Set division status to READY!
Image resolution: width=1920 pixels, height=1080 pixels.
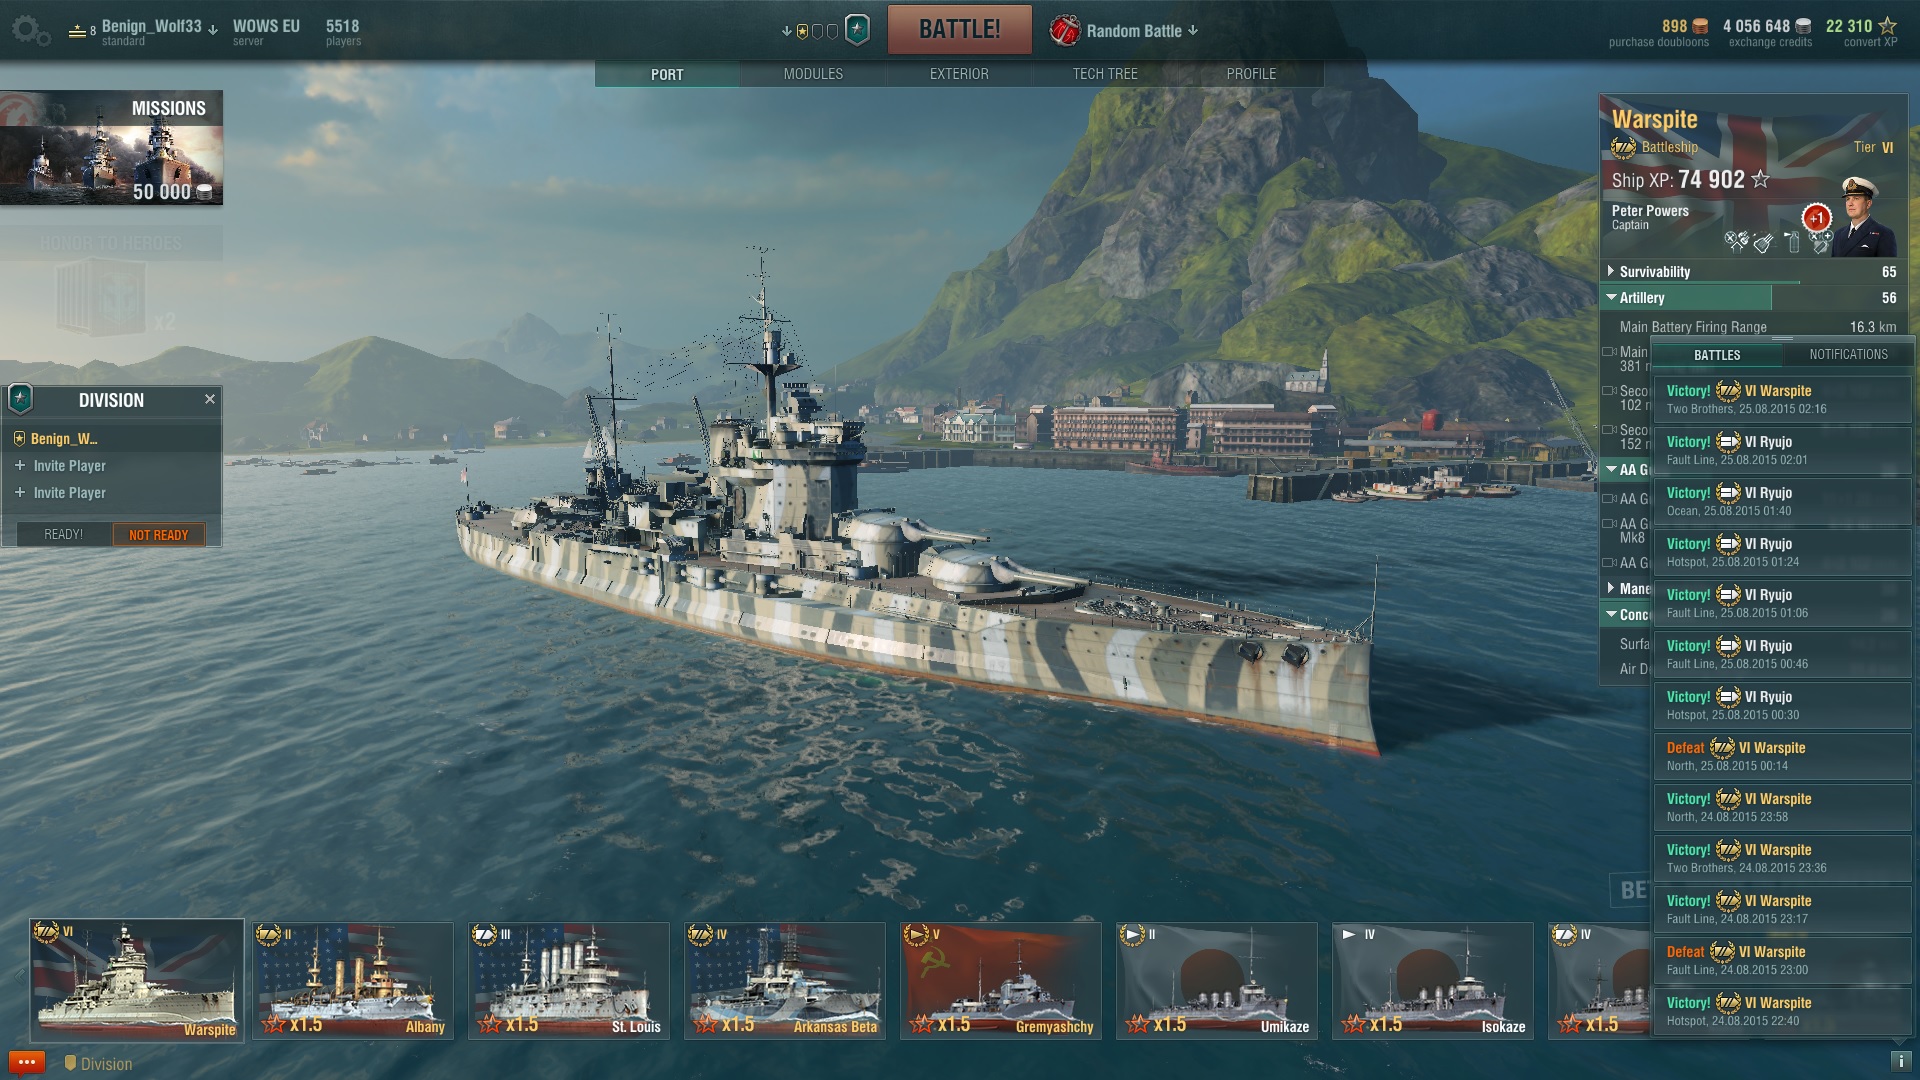coord(63,534)
